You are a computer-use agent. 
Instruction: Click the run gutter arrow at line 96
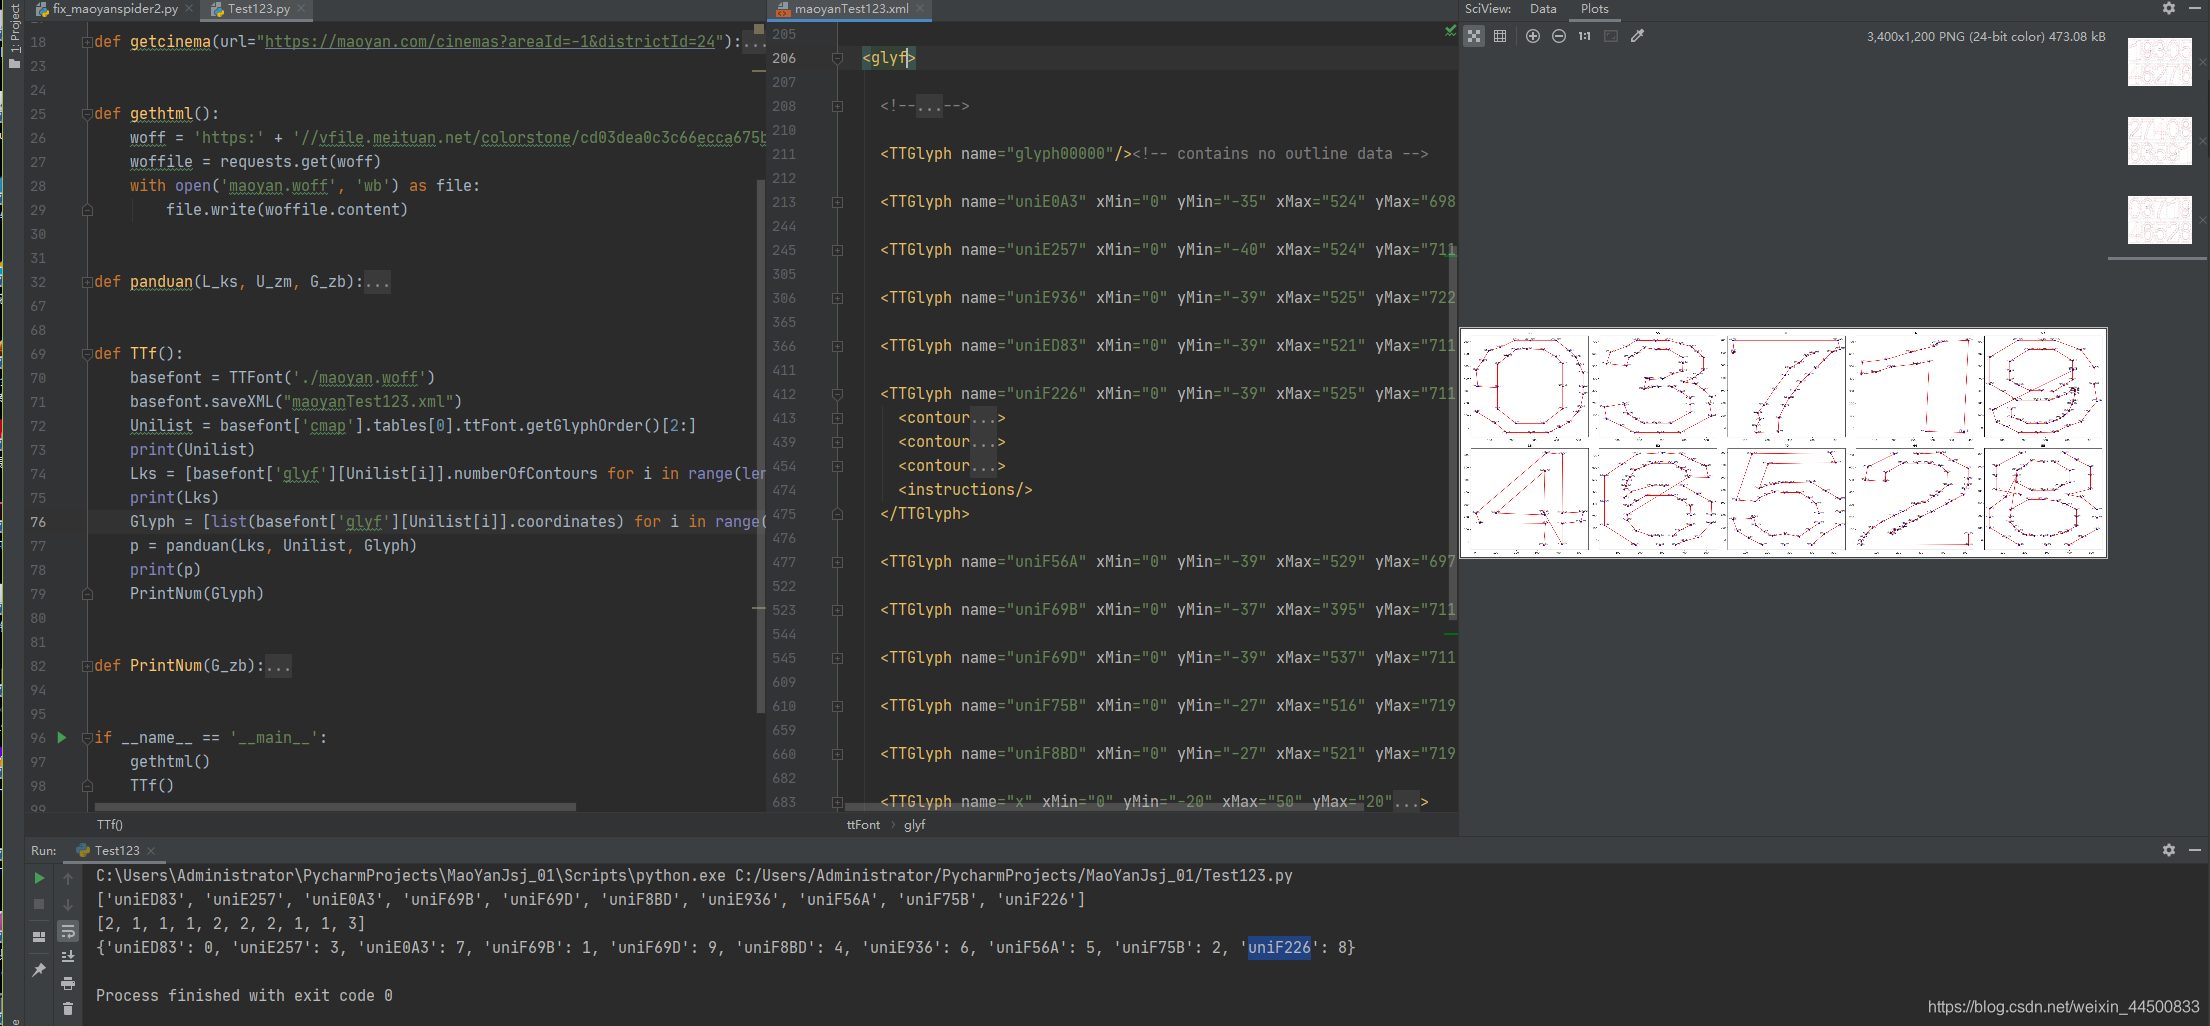click(62, 737)
